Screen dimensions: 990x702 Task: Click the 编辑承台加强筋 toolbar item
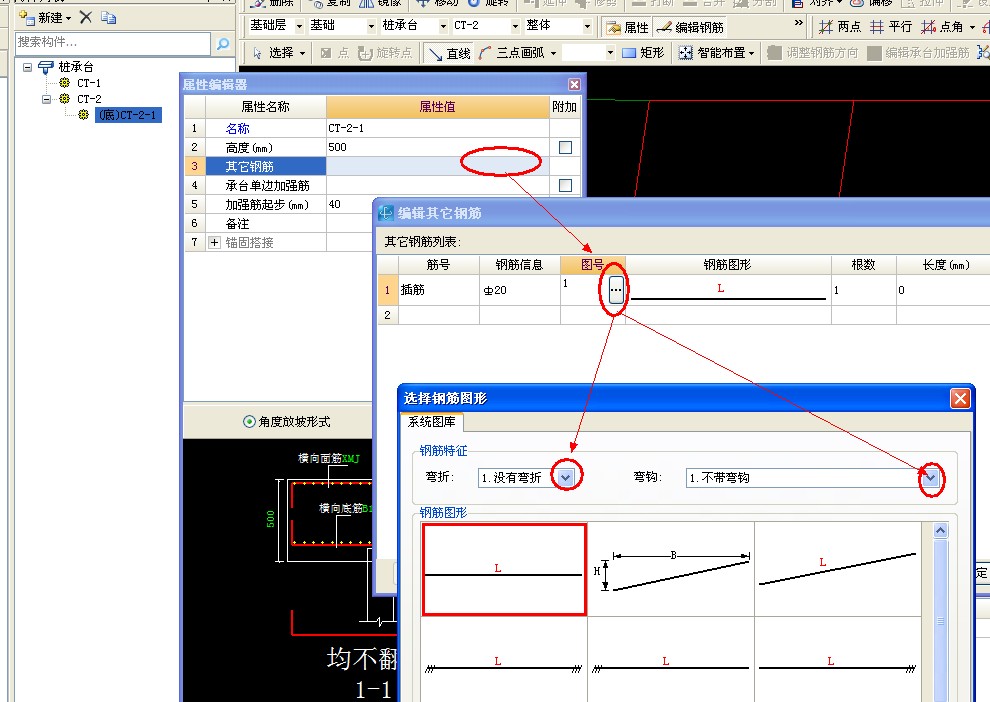[919, 53]
